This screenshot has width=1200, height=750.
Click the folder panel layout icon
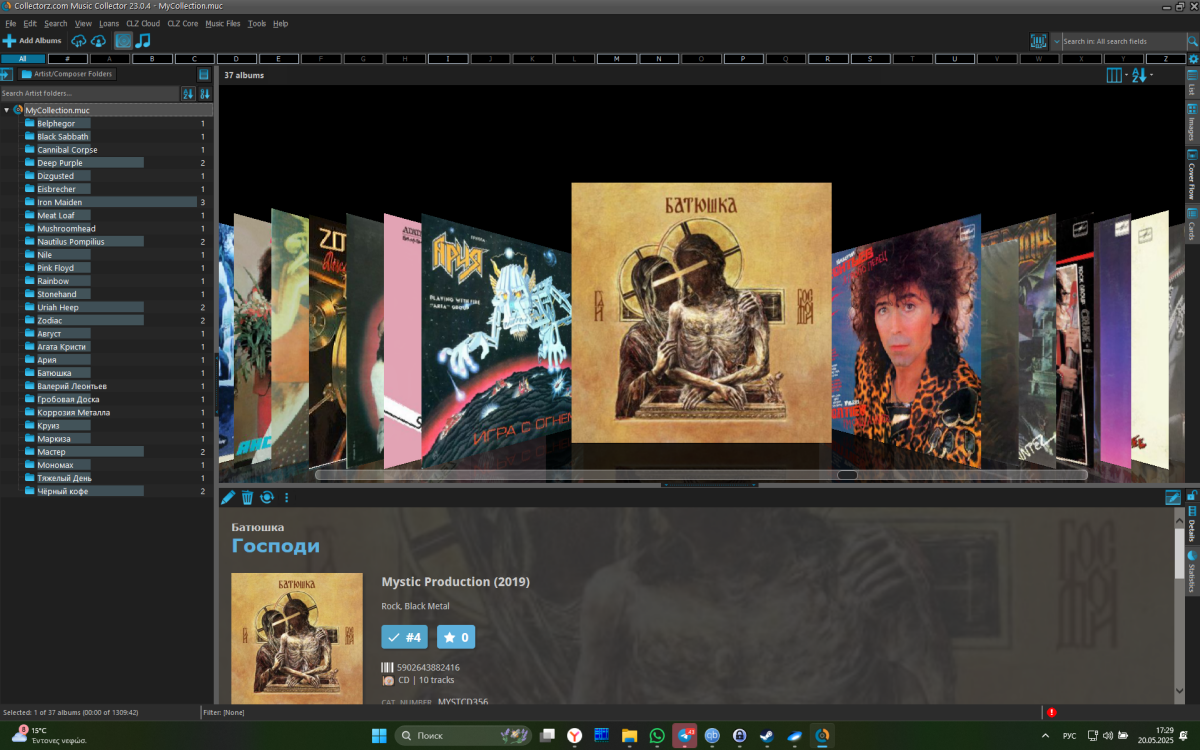point(204,74)
